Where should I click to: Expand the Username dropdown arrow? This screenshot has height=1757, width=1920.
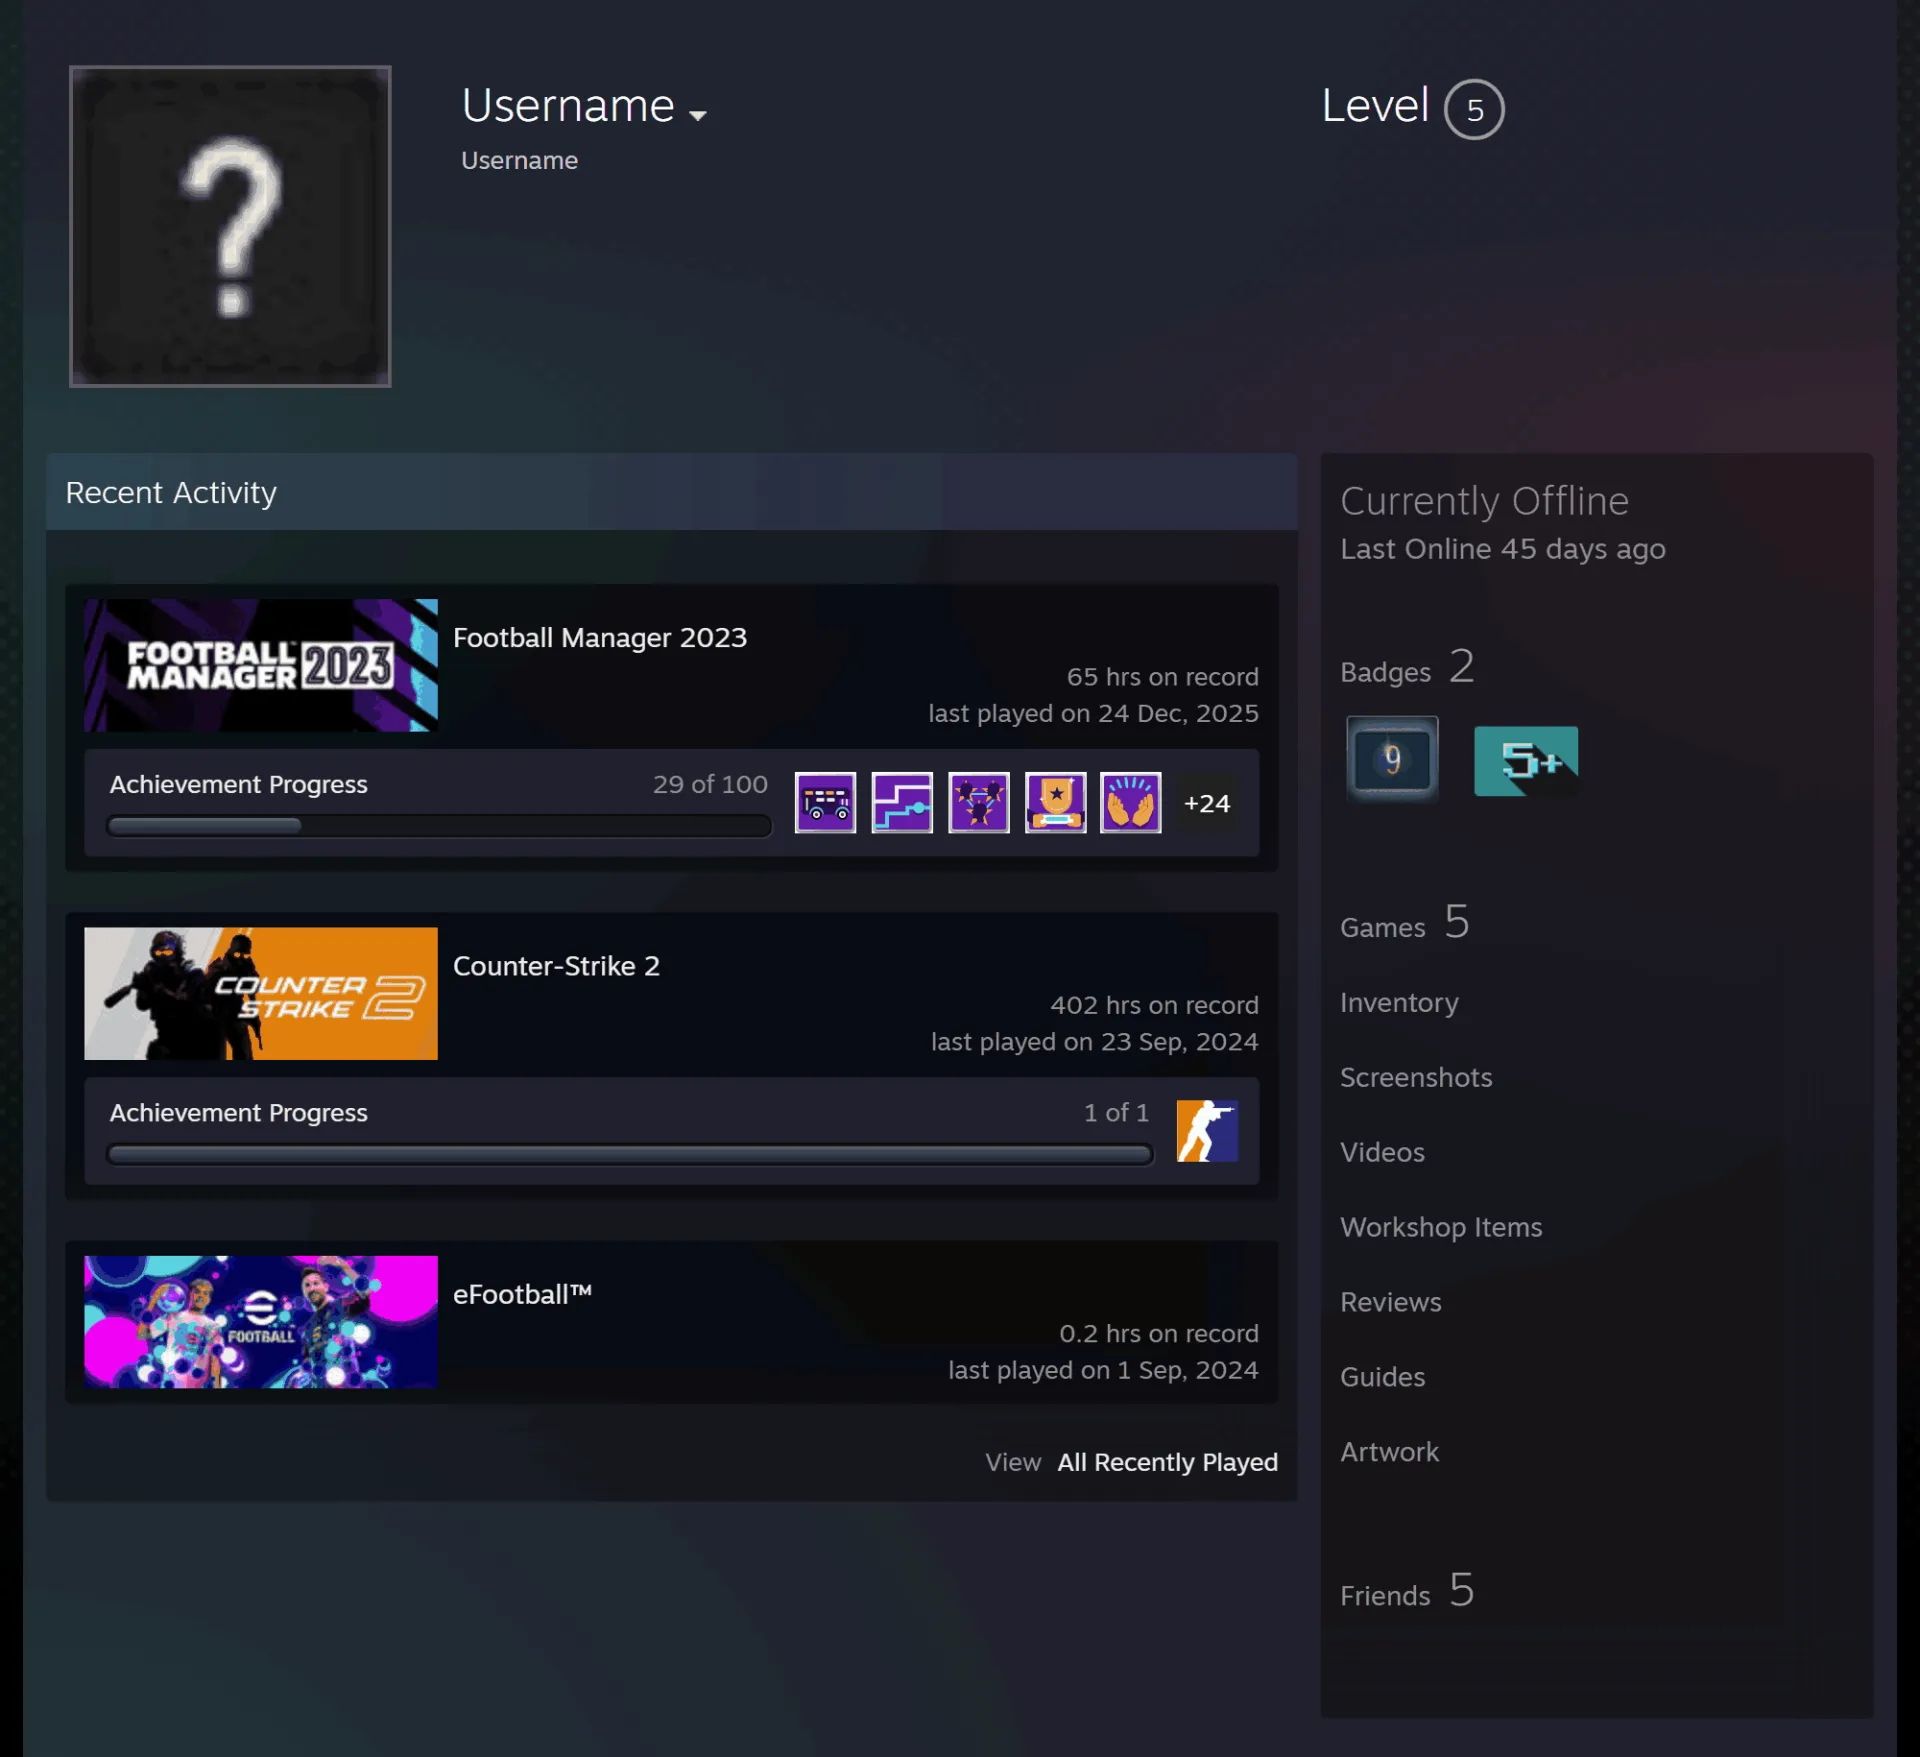(698, 115)
